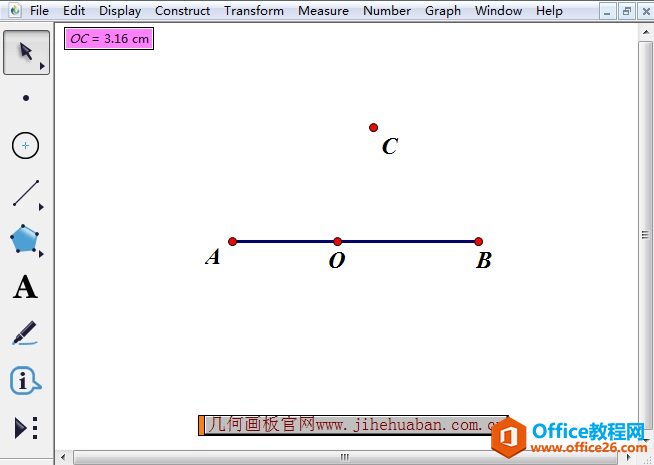This screenshot has height=465, width=654.
Task: Select the Information tool
Action: 25,380
